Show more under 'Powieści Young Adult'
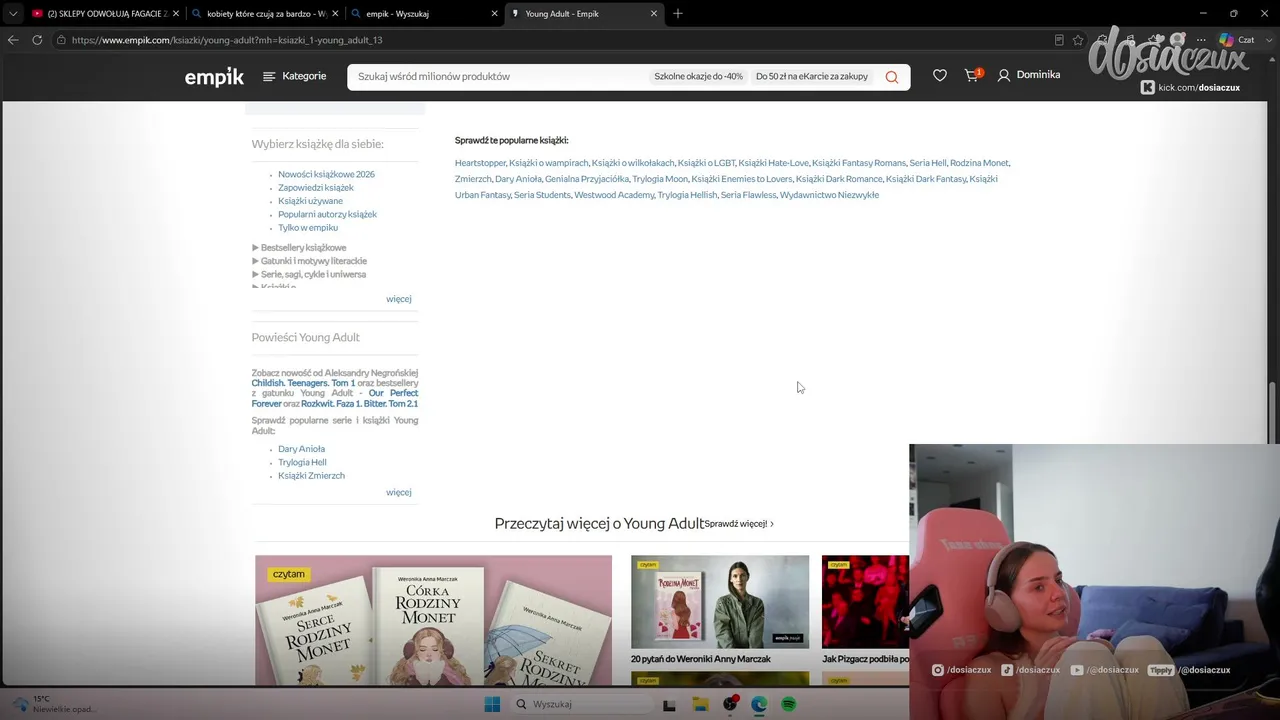Screen dimensions: 1280x720 pos(399,492)
